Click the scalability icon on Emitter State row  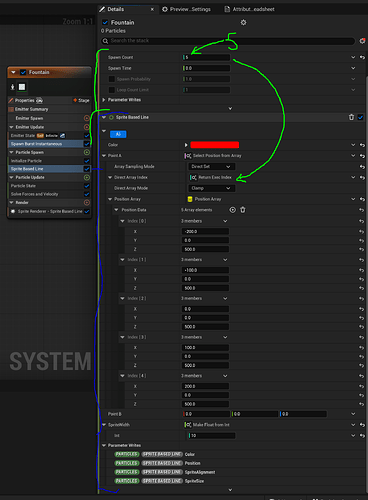[62, 136]
